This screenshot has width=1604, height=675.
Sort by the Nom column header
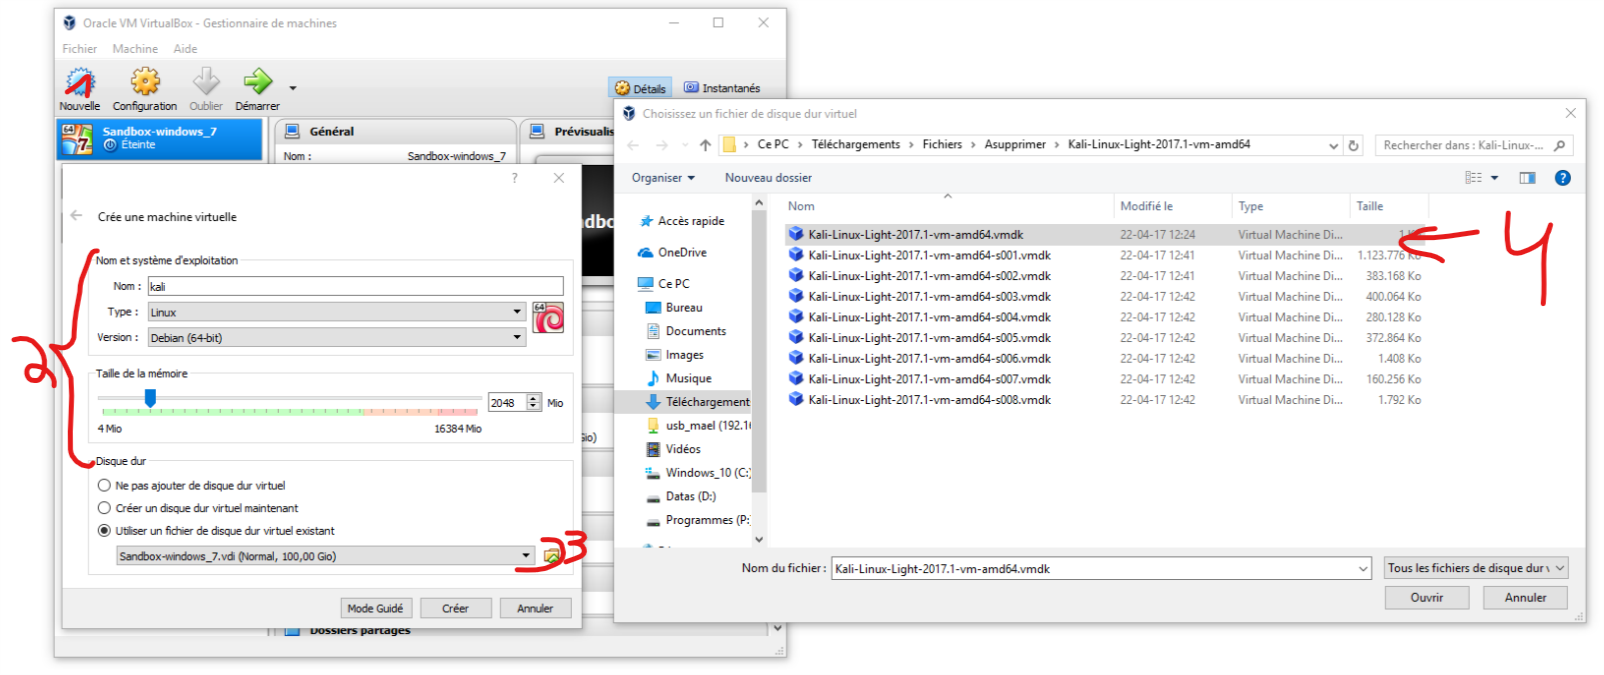(x=801, y=206)
